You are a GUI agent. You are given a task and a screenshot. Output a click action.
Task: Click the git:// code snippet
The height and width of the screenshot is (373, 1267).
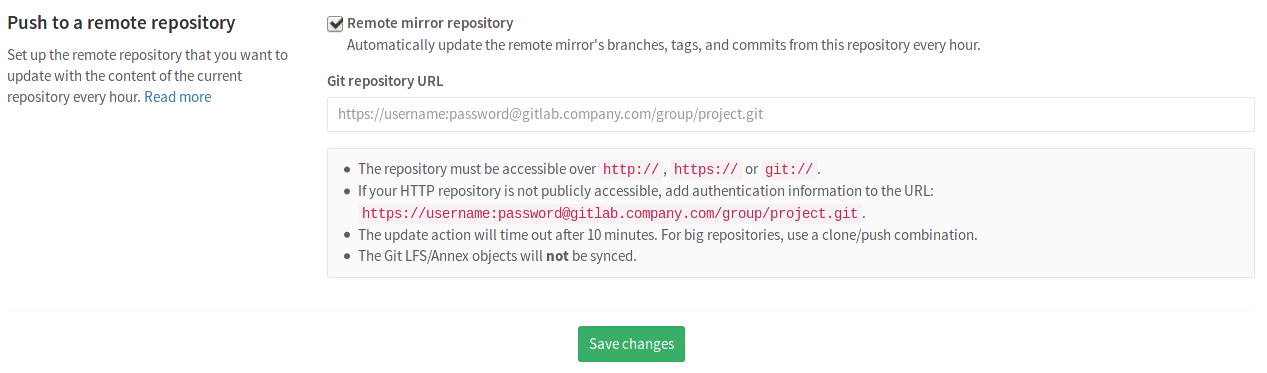tap(789, 169)
